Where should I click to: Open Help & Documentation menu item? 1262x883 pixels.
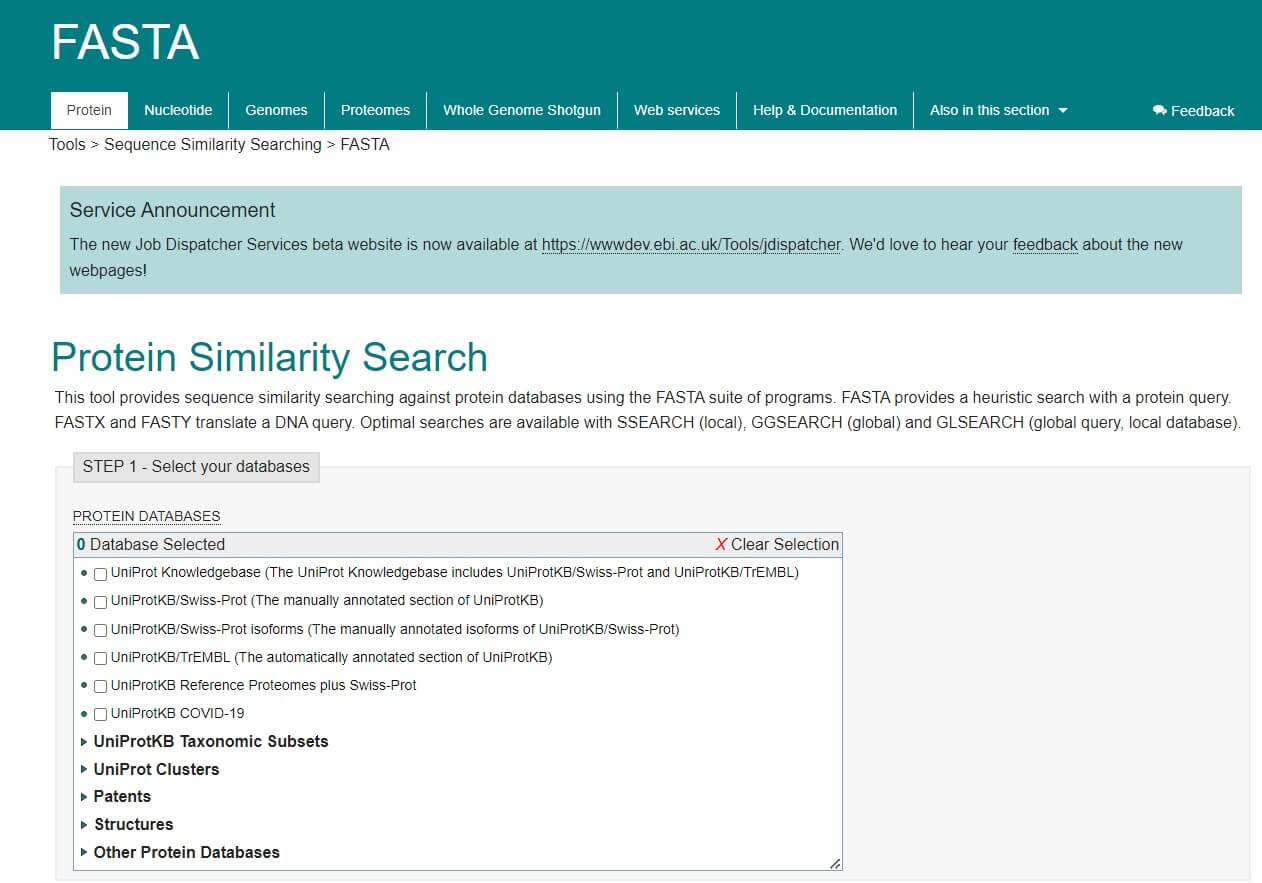[825, 110]
